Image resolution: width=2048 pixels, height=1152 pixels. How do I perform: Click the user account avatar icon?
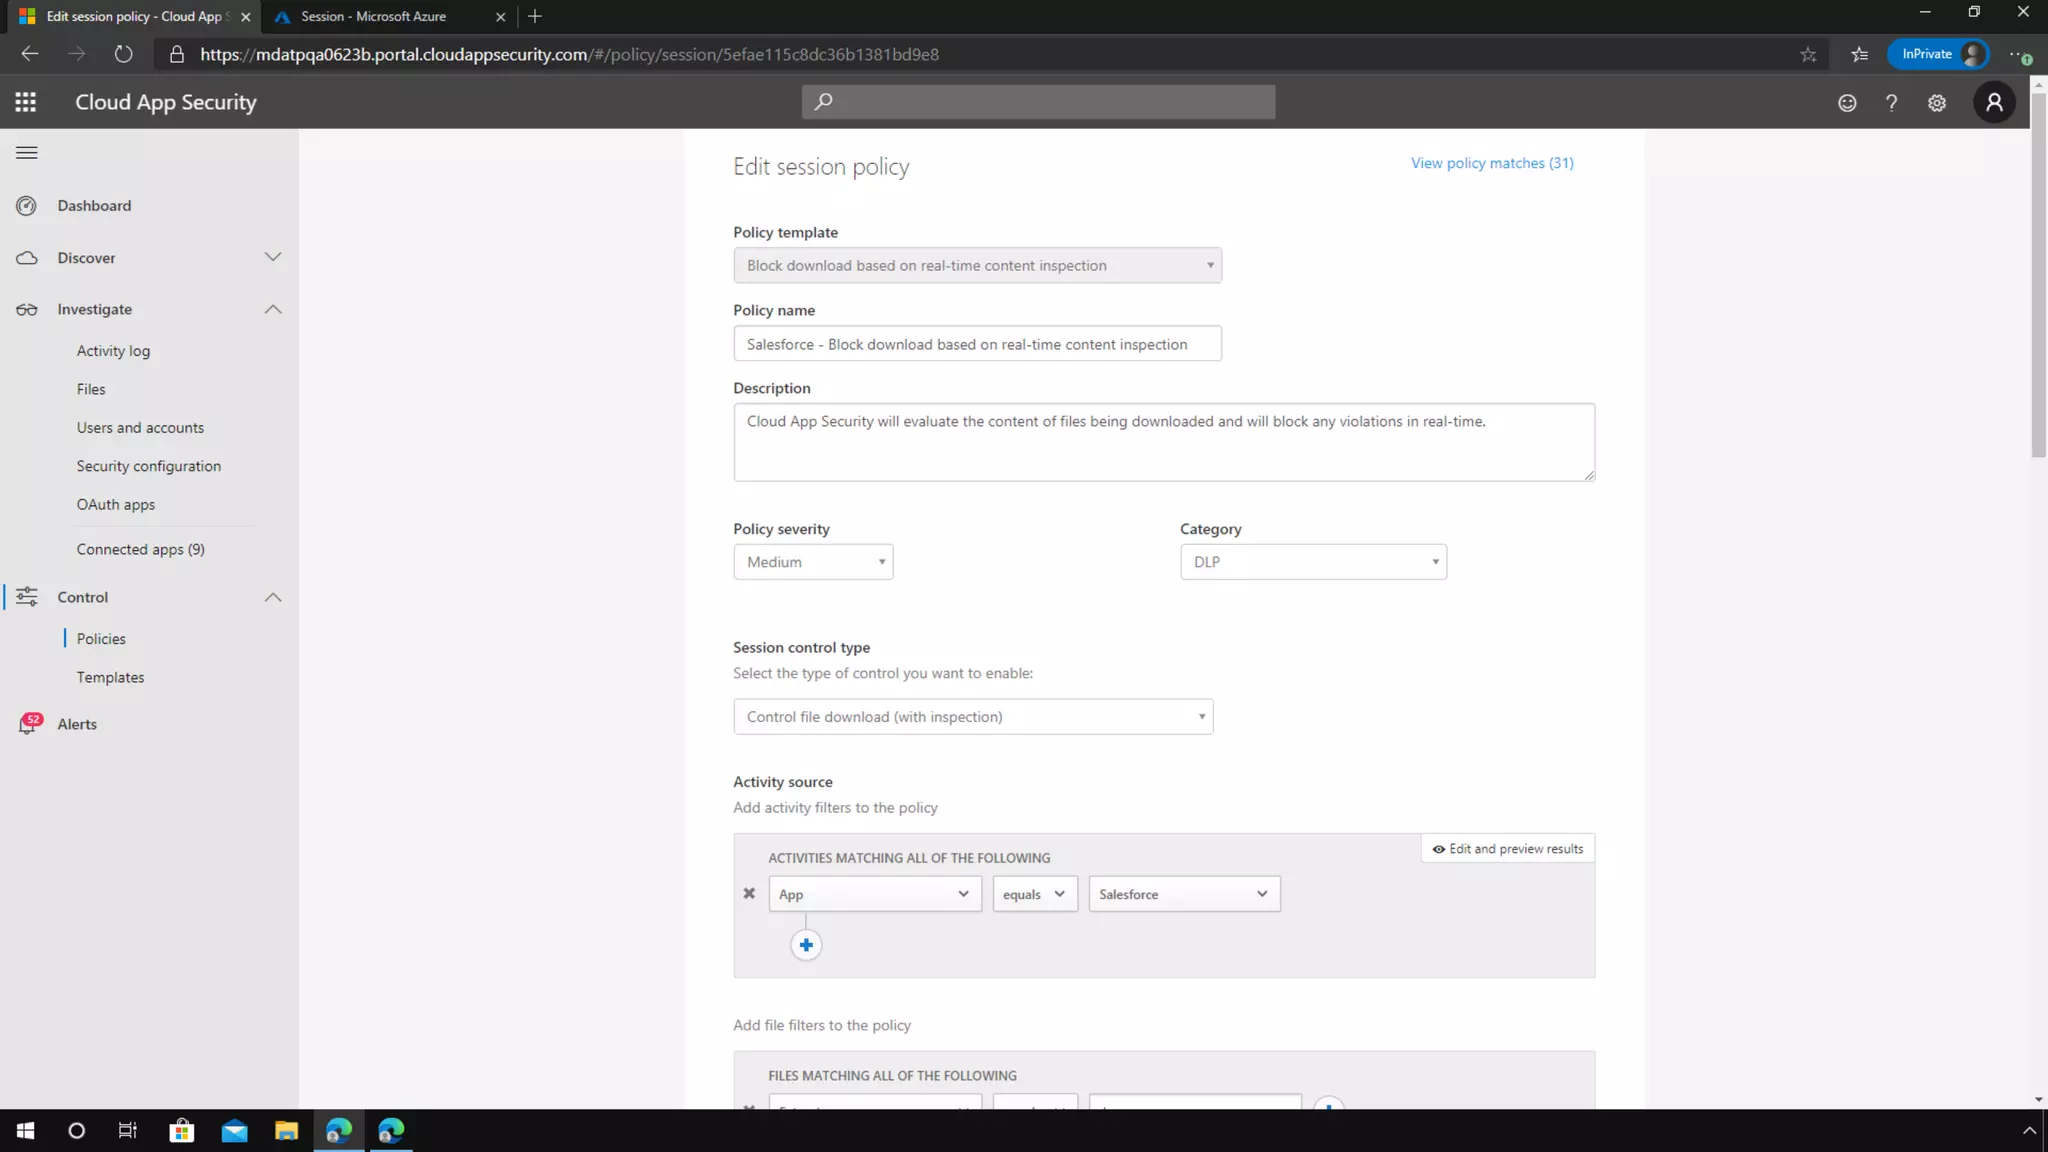[1994, 102]
